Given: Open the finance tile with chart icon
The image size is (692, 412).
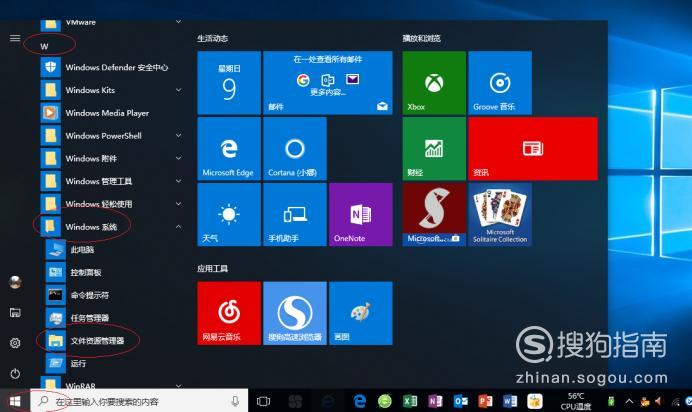Looking at the screenshot, I should [434, 149].
